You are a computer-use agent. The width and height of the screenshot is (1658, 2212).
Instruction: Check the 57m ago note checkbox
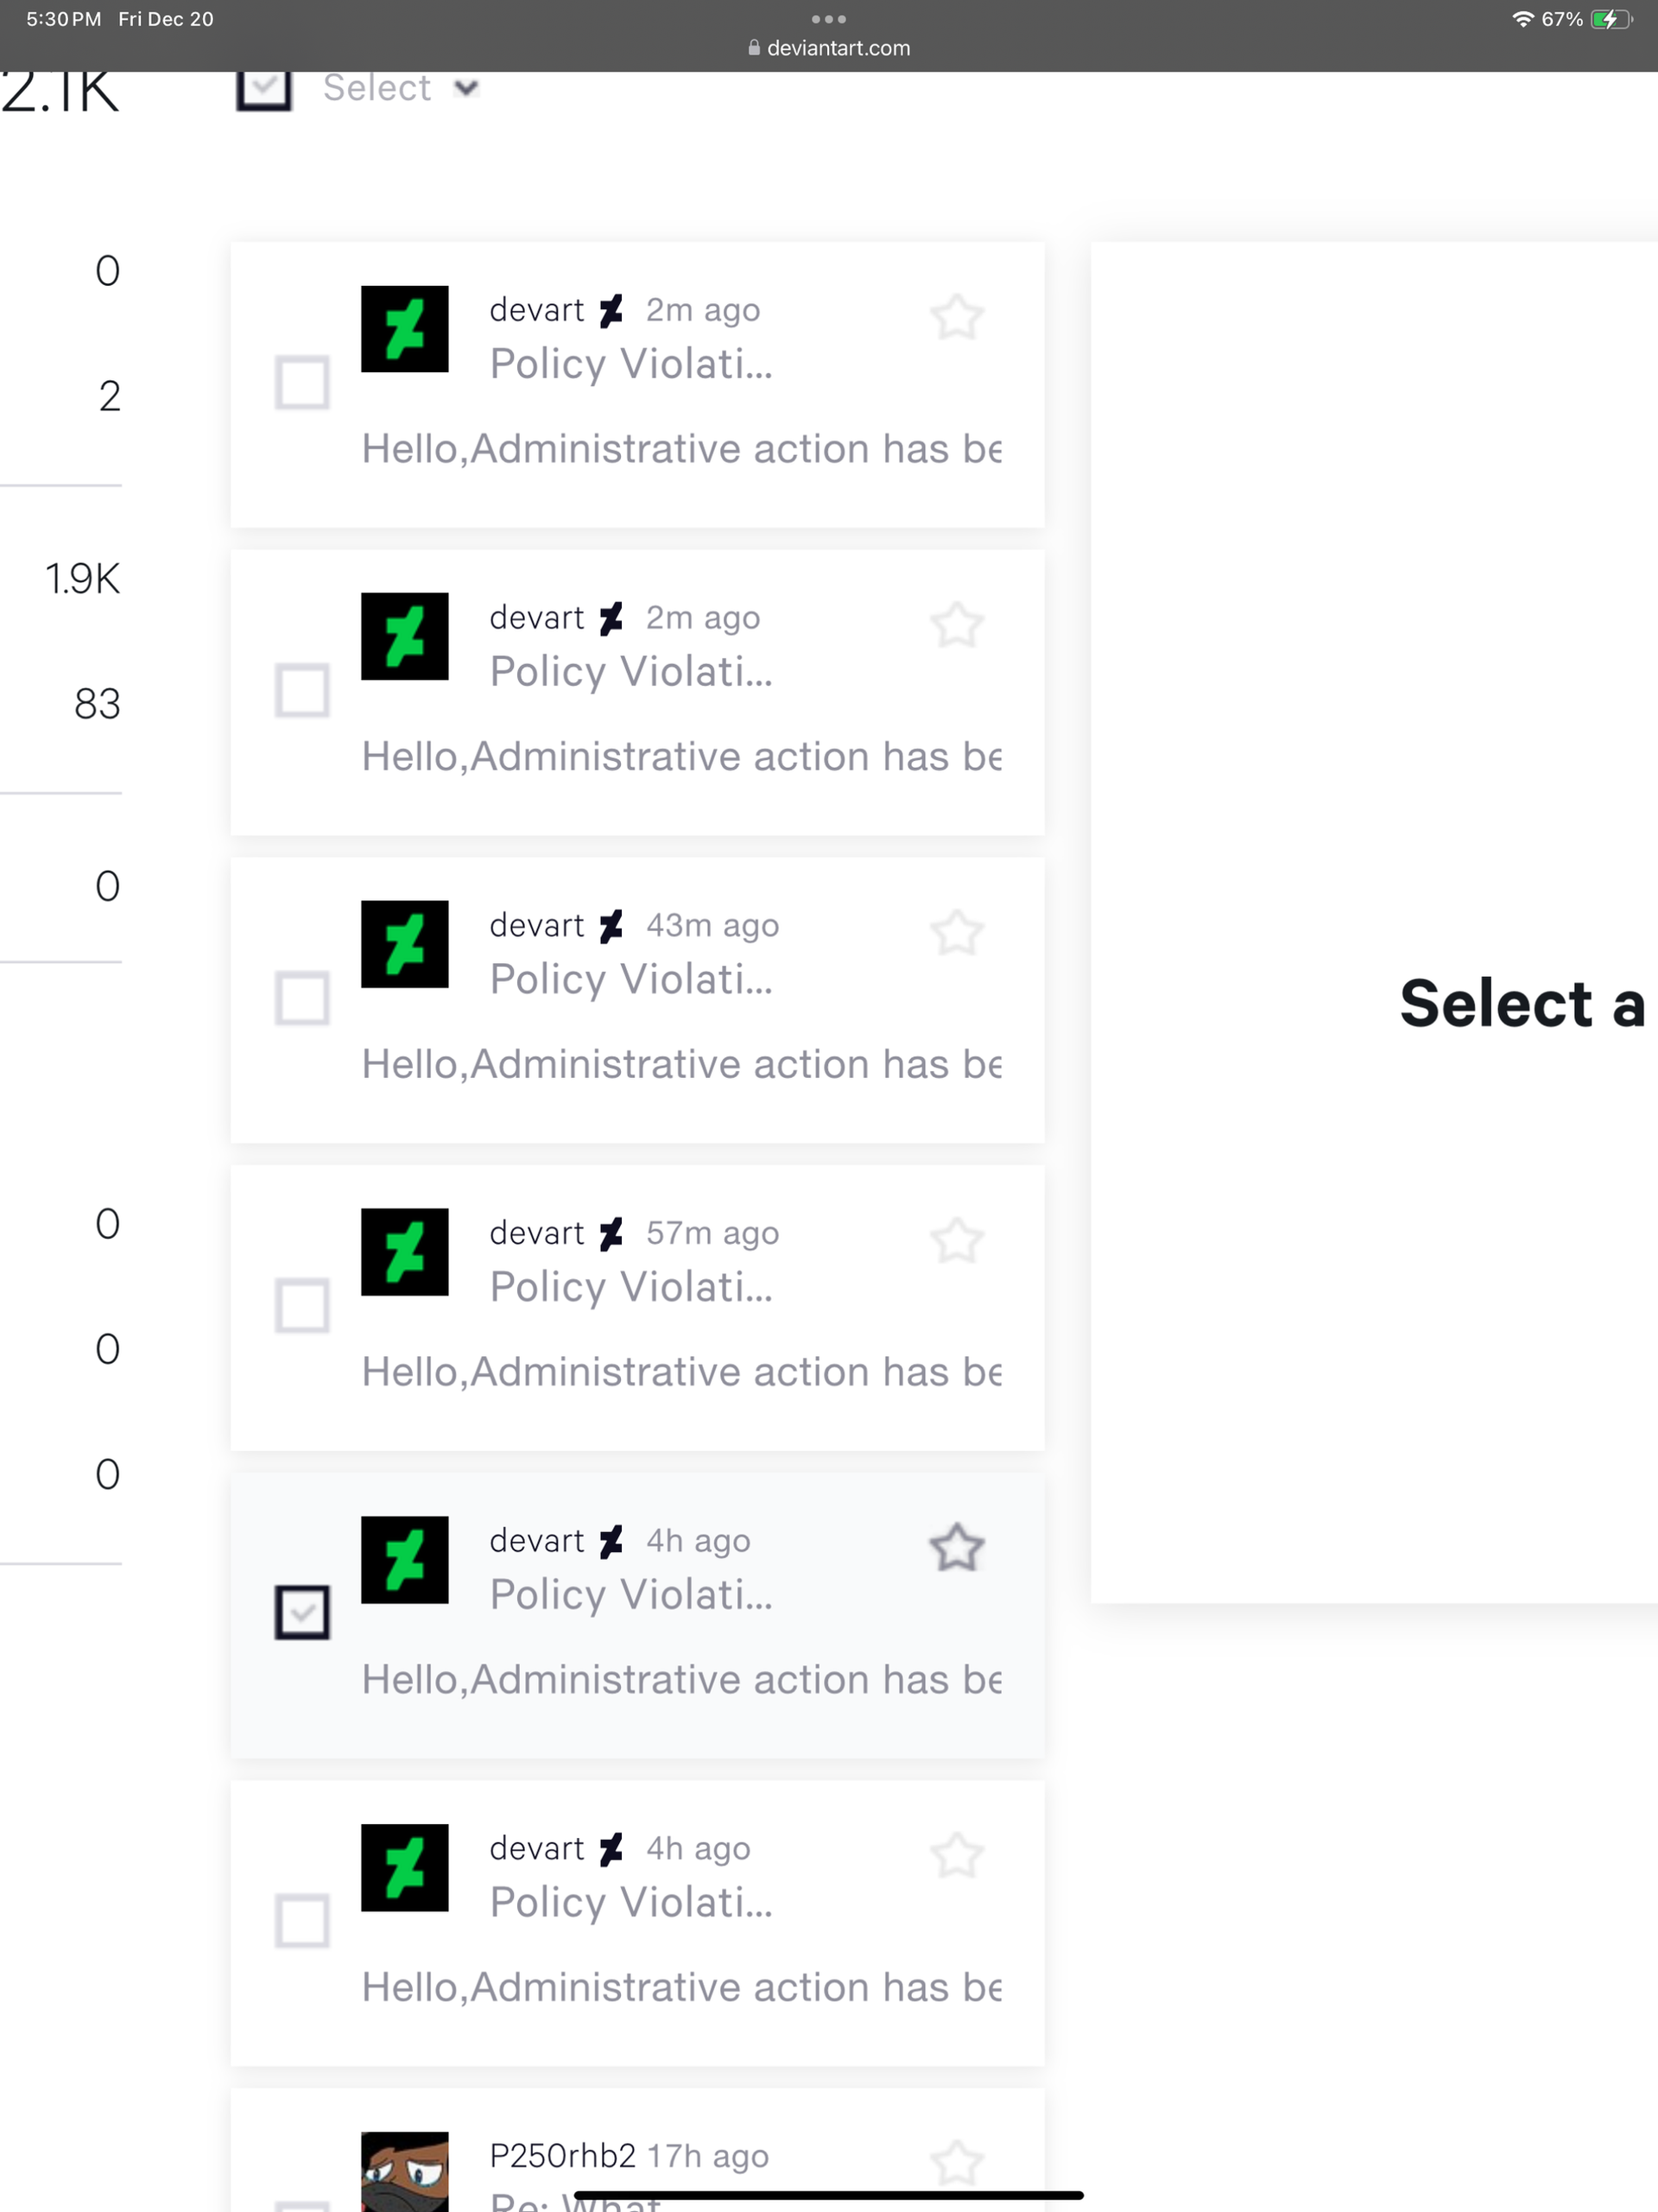tap(302, 1305)
